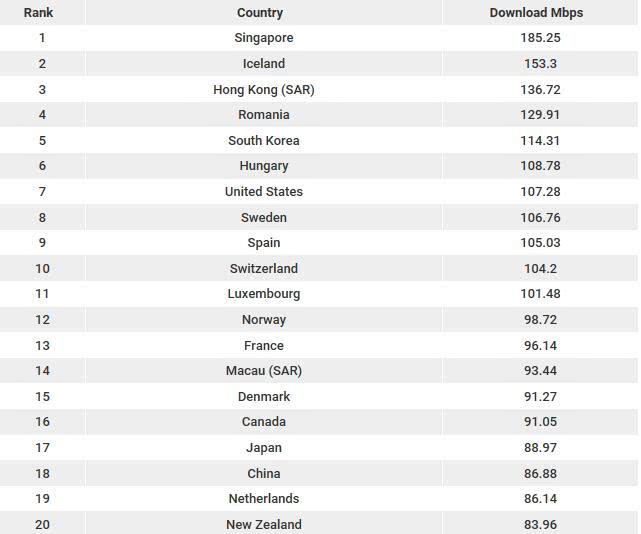The image size is (641, 534).
Task: Select the Iceland row country name
Action: coord(263,64)
